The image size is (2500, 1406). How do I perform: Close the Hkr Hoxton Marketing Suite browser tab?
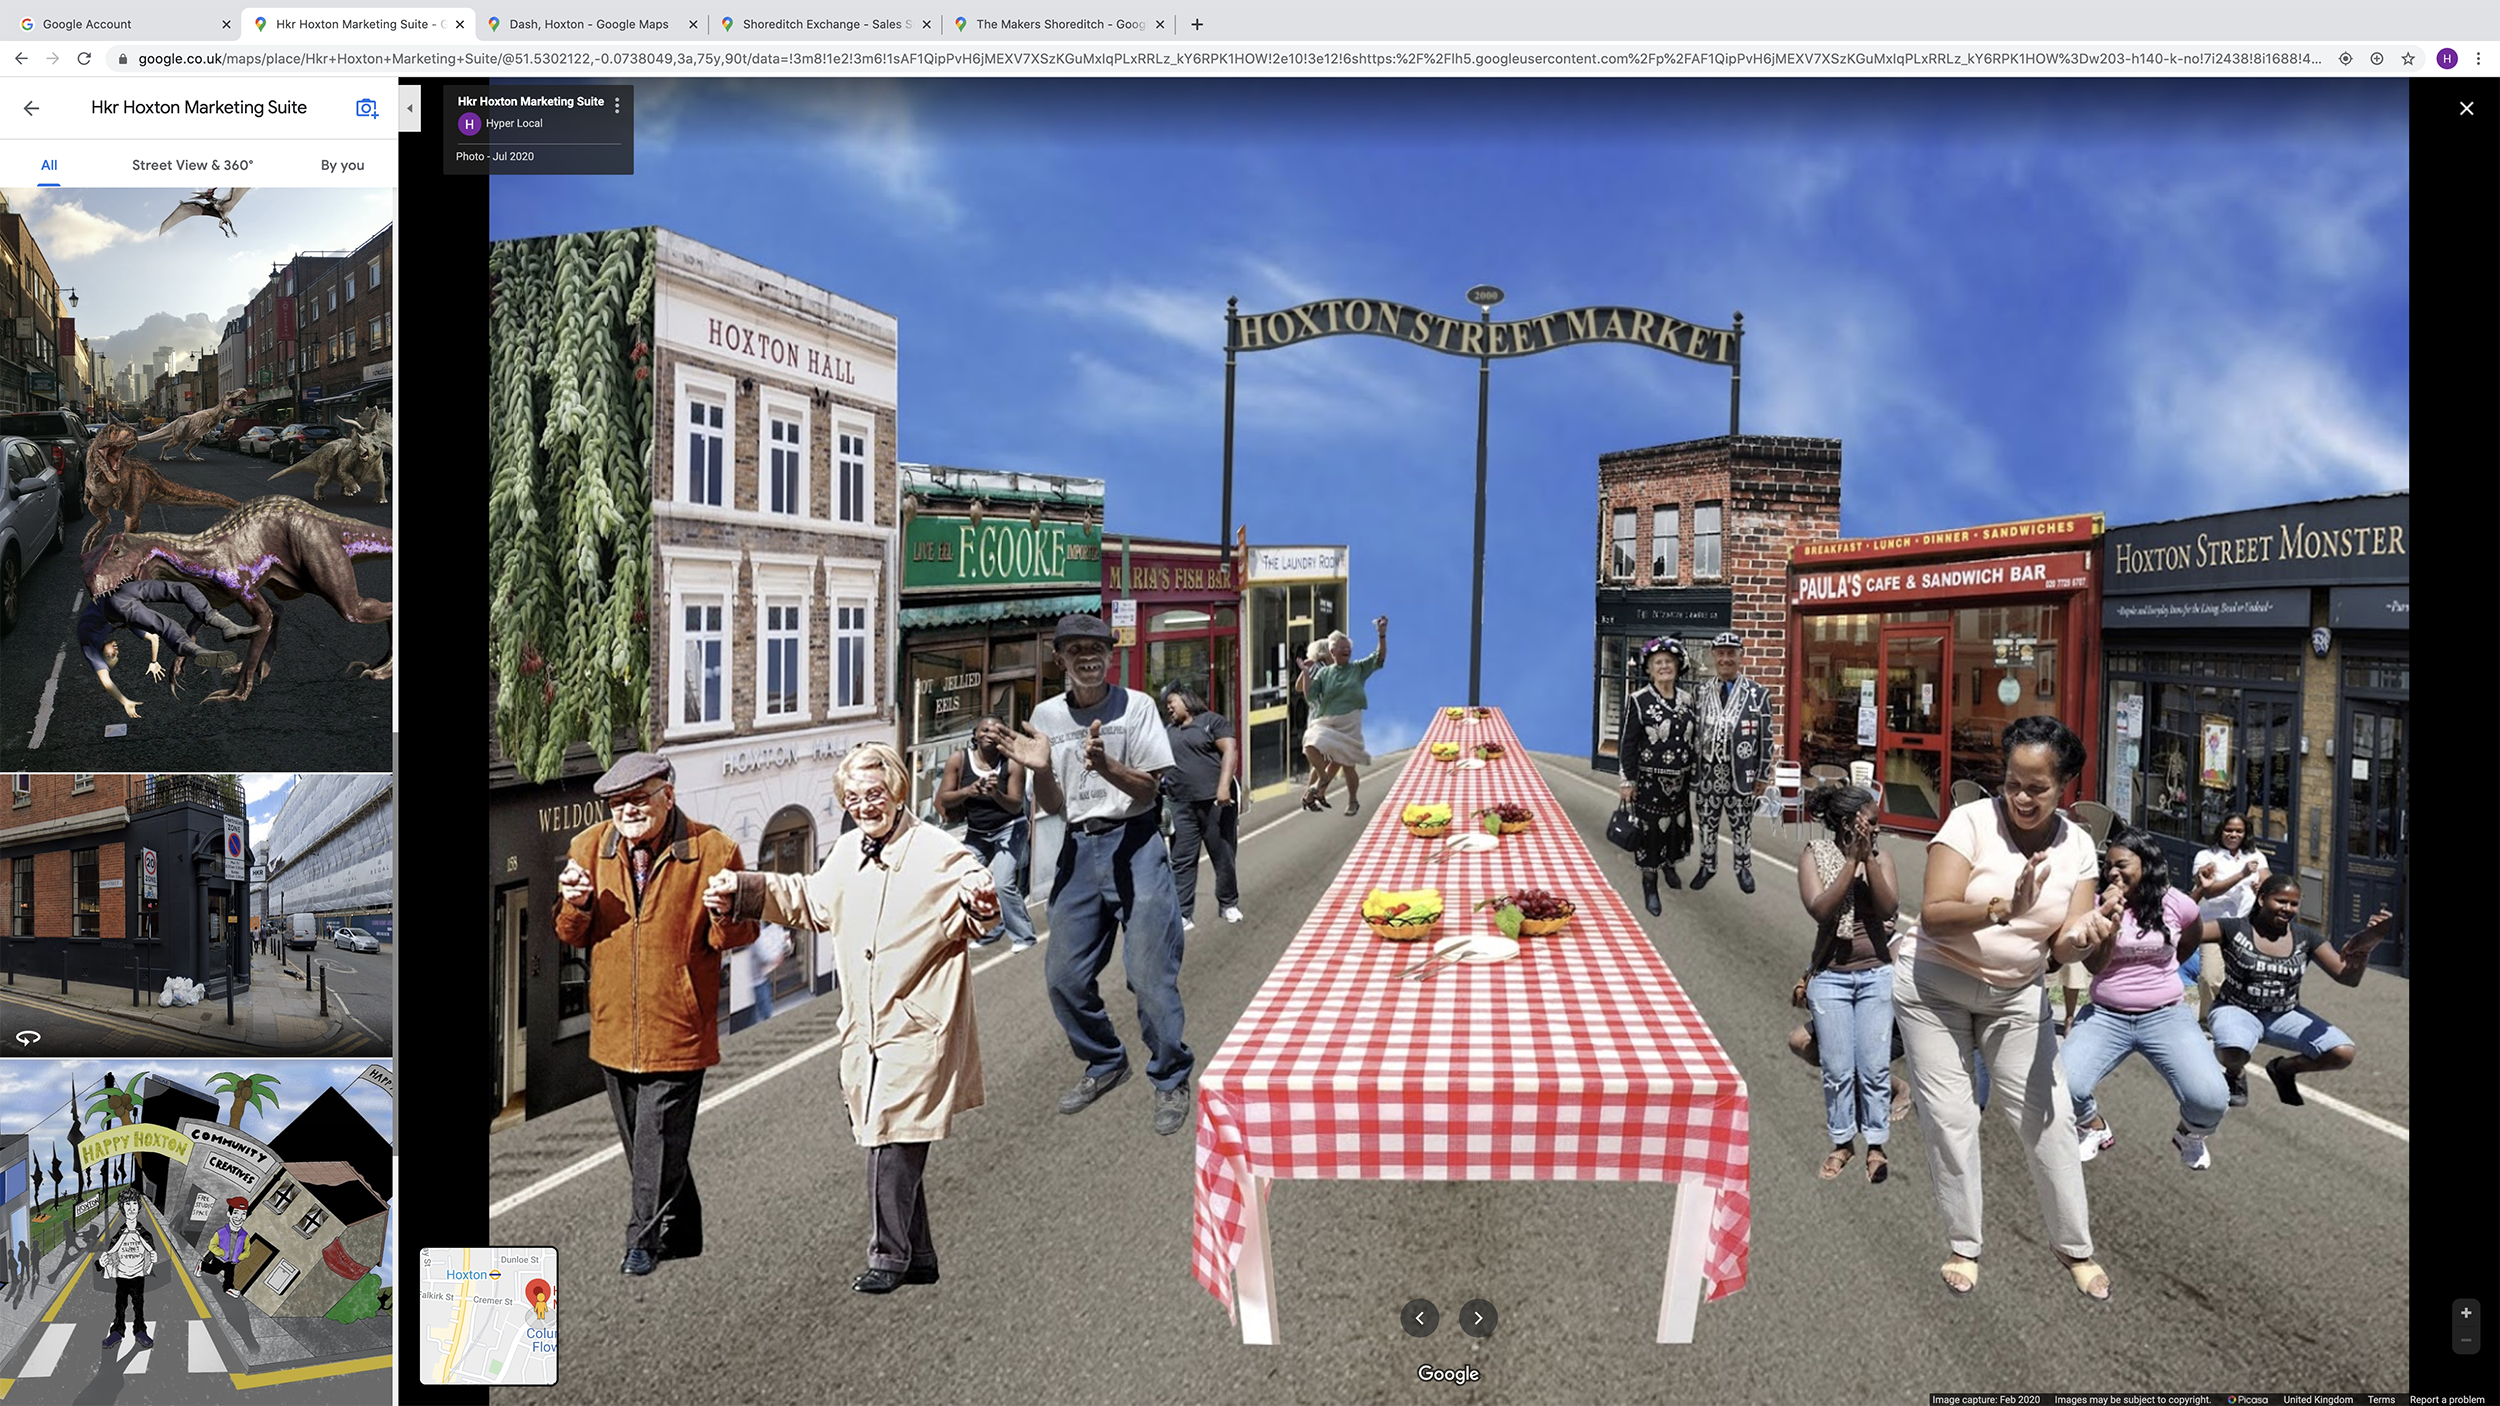(x=460, y=24)
